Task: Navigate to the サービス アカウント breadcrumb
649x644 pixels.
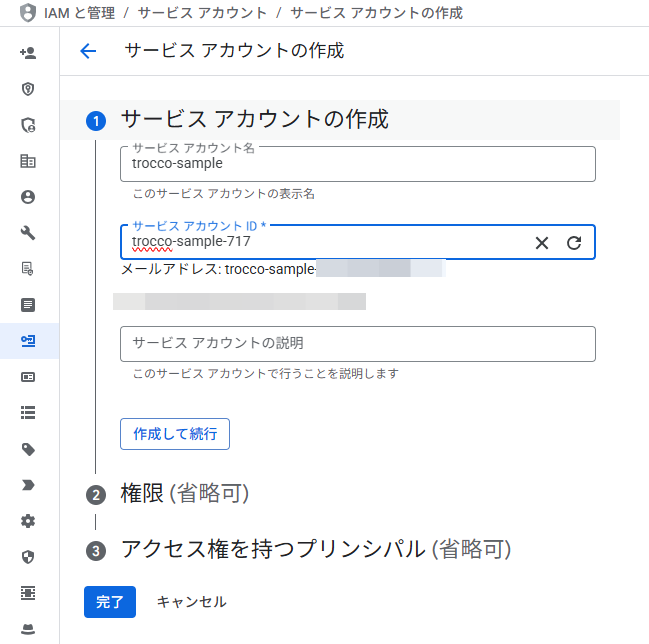Action: coord(202,13)
